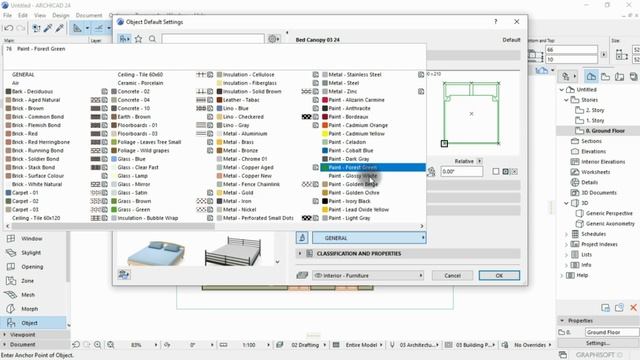Click the Undo arrow icon
Screen dimensions: 640x360
point(9,28)
